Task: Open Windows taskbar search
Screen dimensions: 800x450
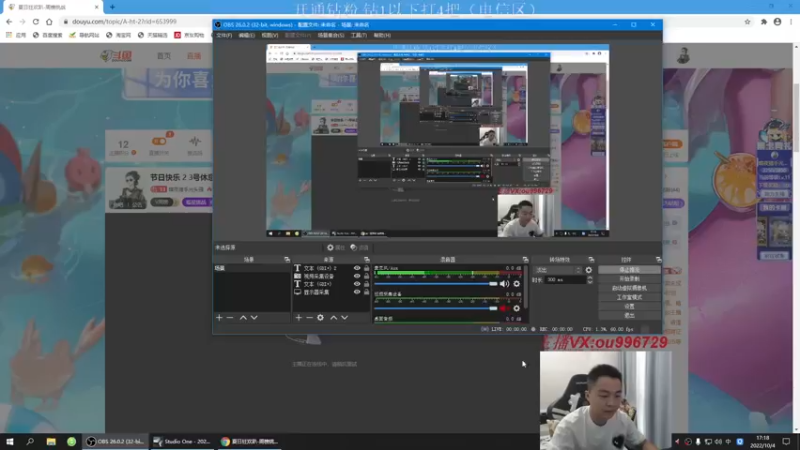Action: [30, 441]
